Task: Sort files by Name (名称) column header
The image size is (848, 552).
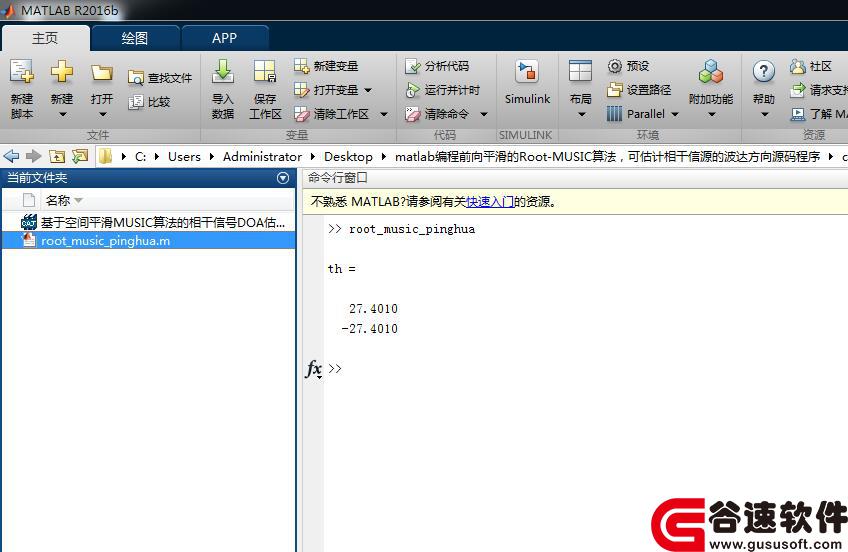Action: [x=58, y=201]
